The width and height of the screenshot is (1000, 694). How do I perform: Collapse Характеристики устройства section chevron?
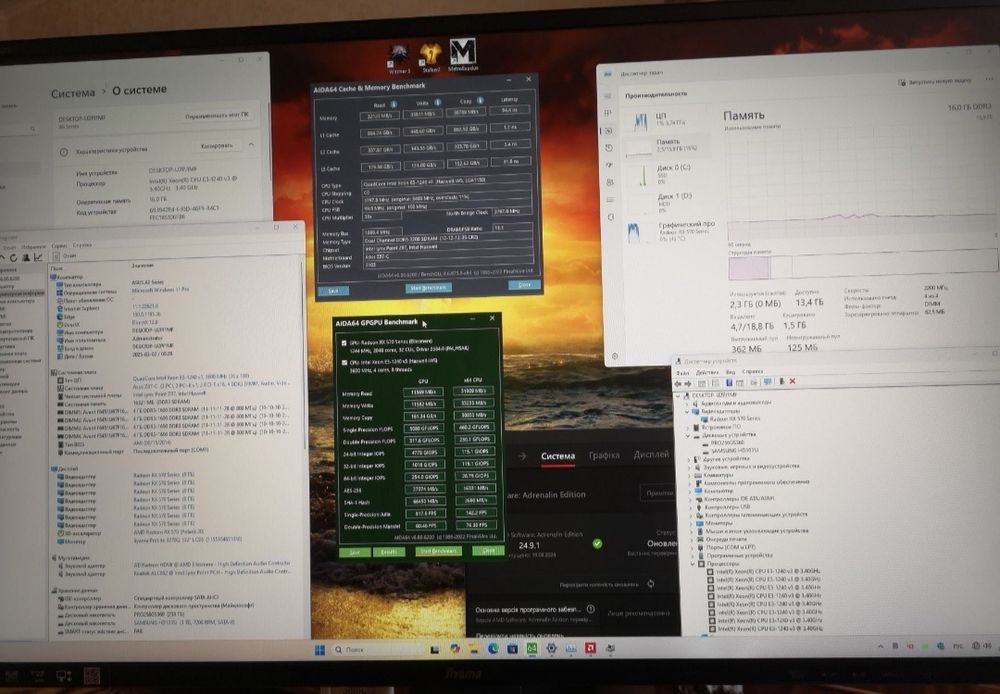pos(251,145)
